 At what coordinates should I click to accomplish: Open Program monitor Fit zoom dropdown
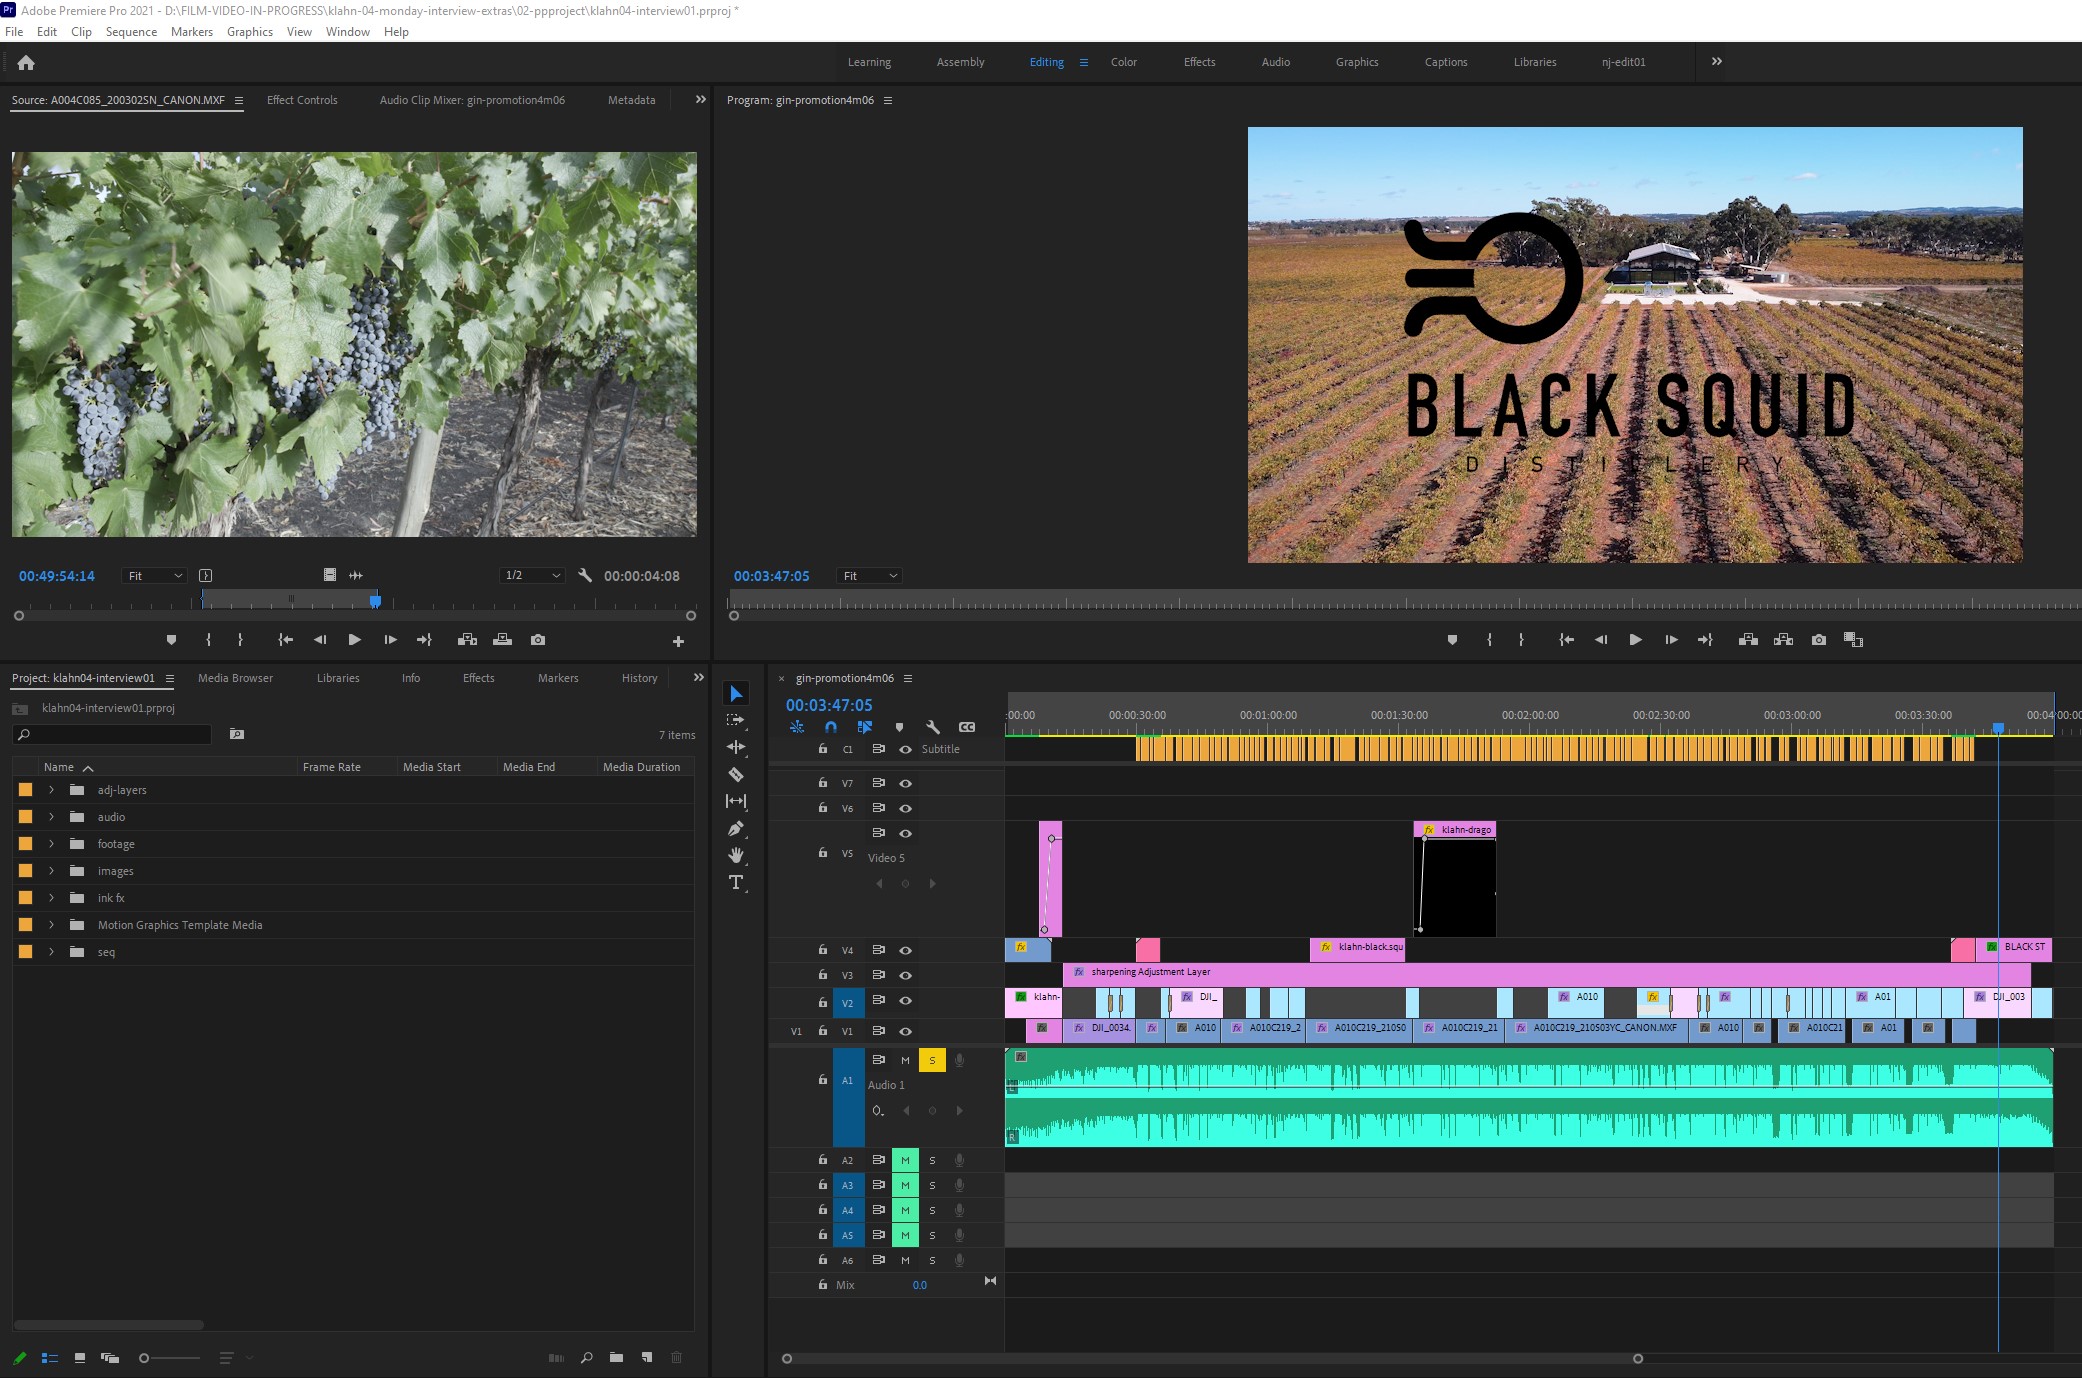coord(869,575)
